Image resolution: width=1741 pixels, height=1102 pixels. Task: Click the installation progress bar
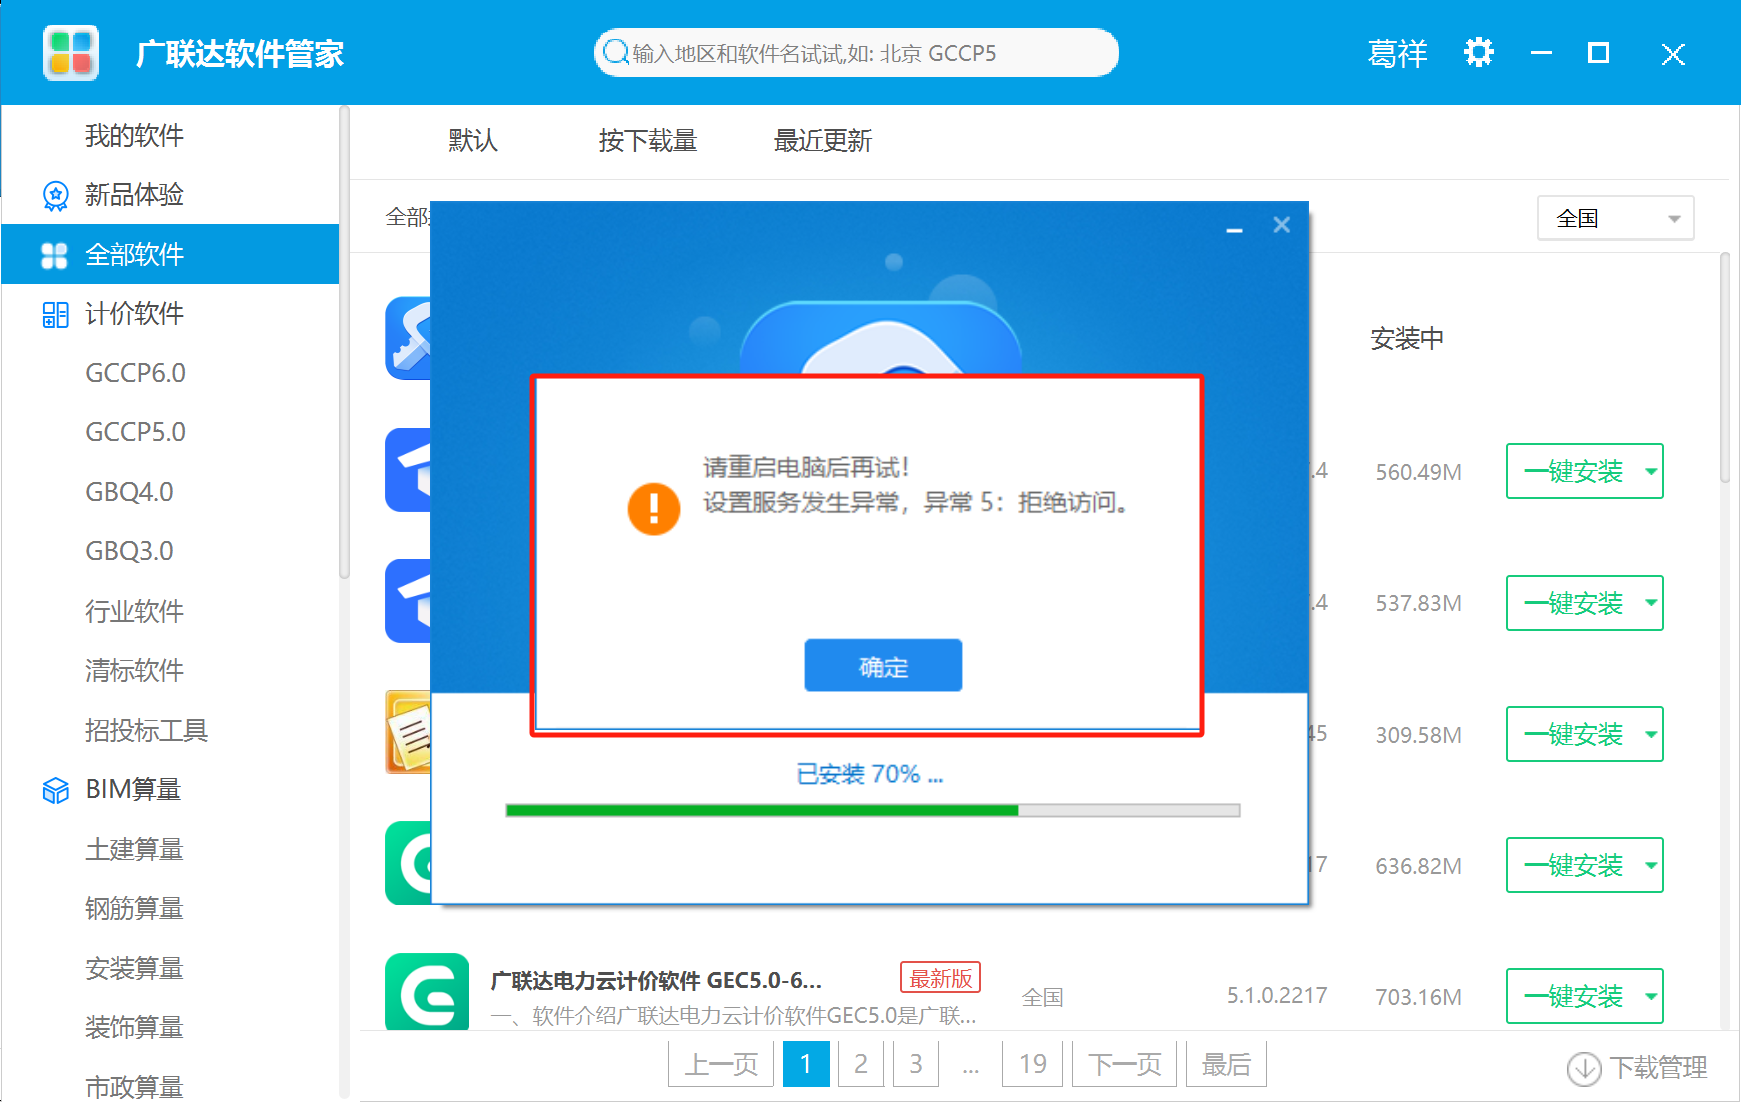pyautogui.click(x=873, y=810)
